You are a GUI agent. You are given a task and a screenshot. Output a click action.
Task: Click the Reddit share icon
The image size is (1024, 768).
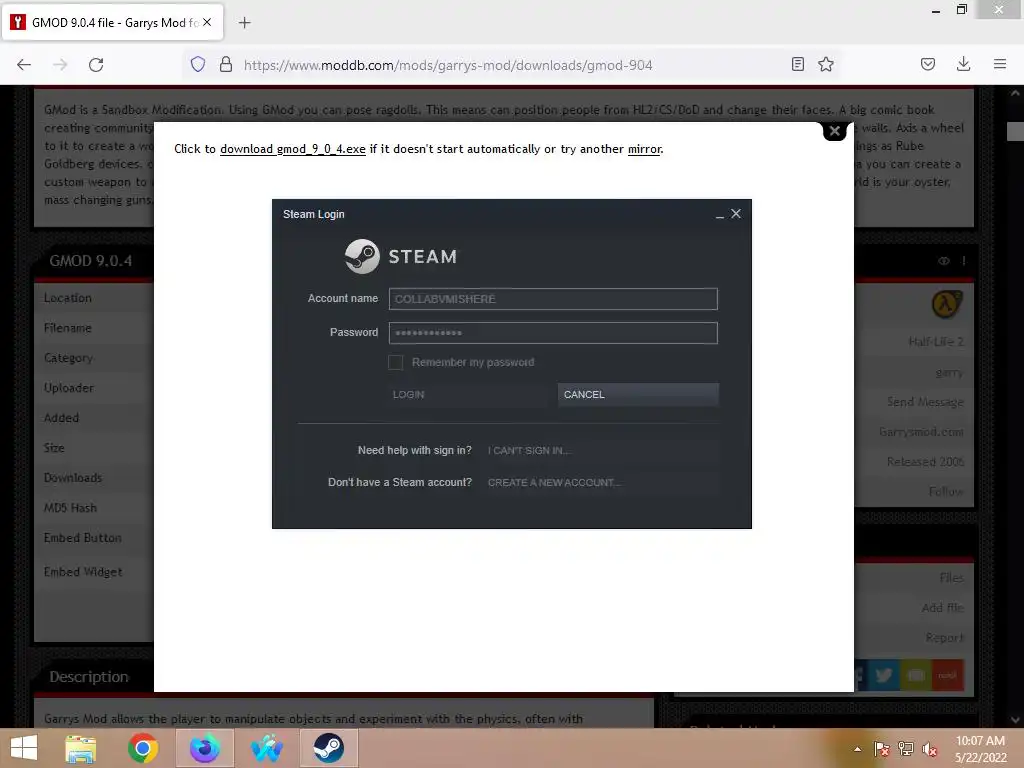coord(948,675)
